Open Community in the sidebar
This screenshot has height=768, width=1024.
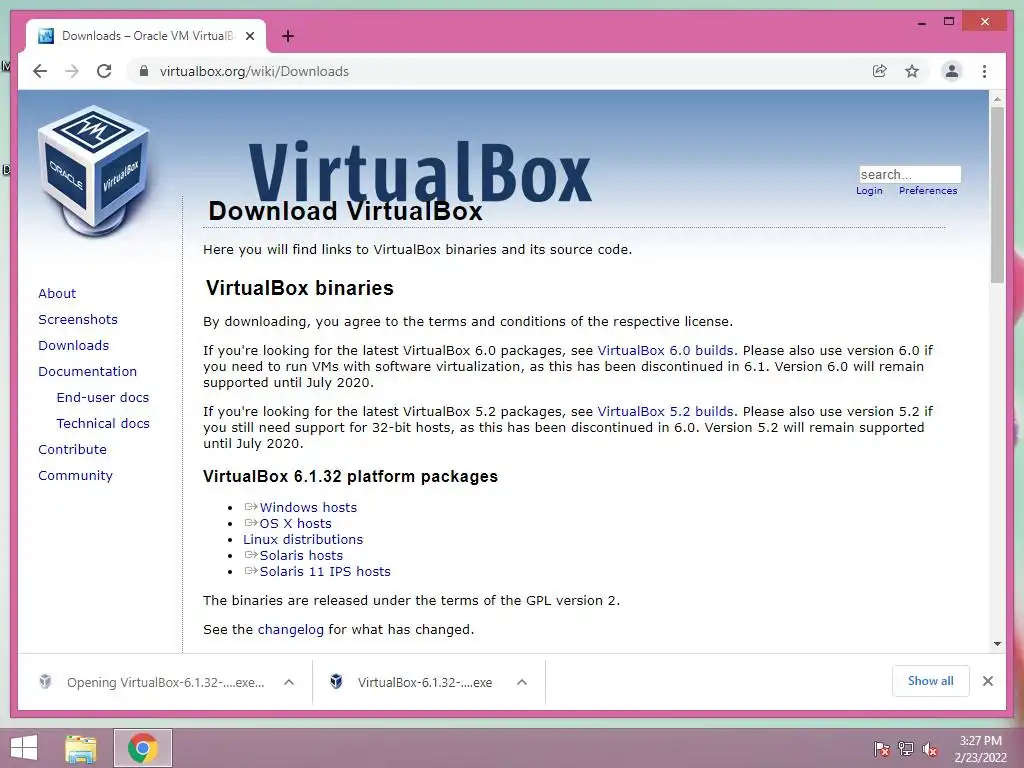(75, 476)
